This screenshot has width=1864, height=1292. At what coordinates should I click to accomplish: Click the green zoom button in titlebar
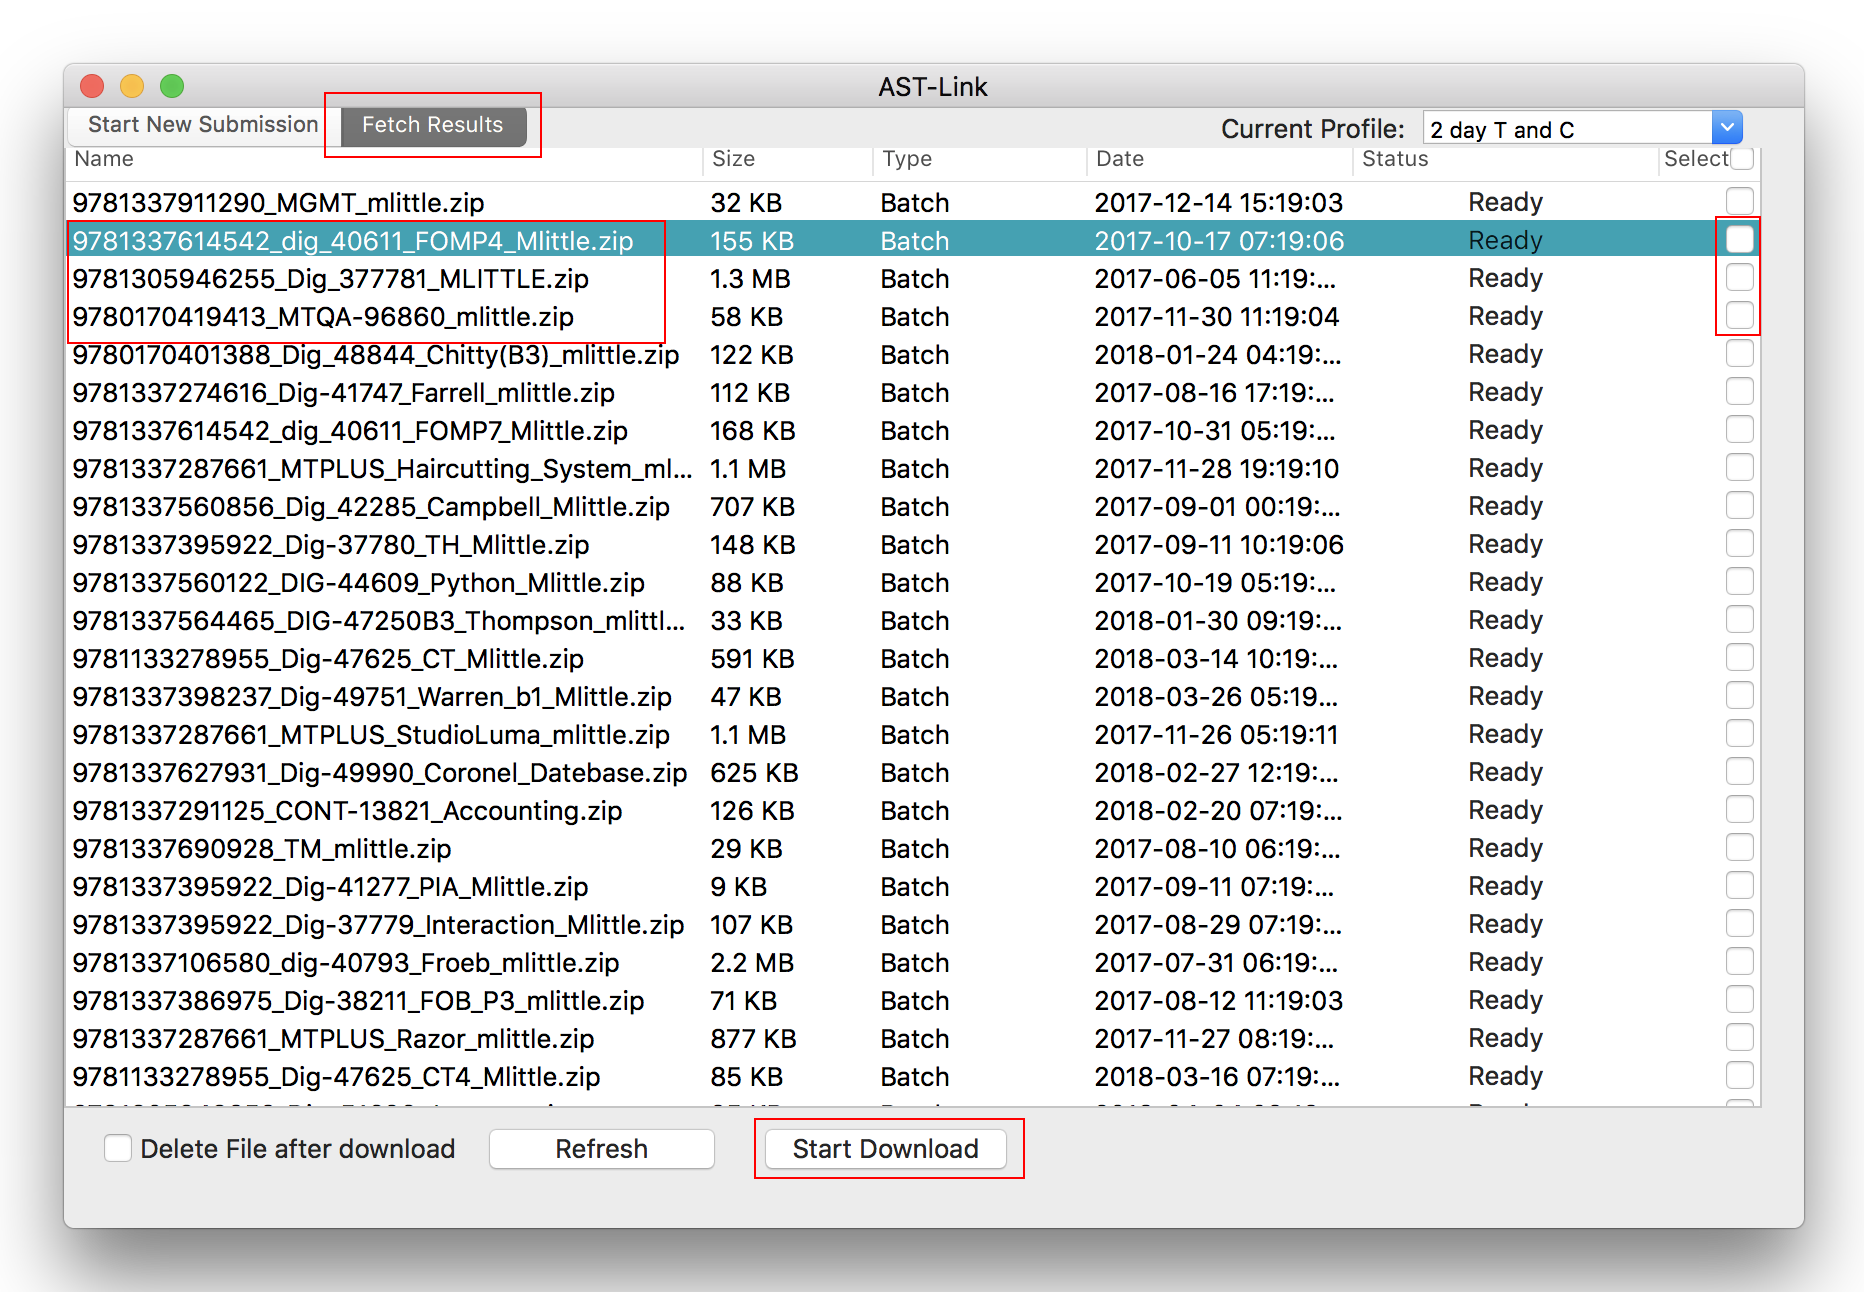[171, 86]
